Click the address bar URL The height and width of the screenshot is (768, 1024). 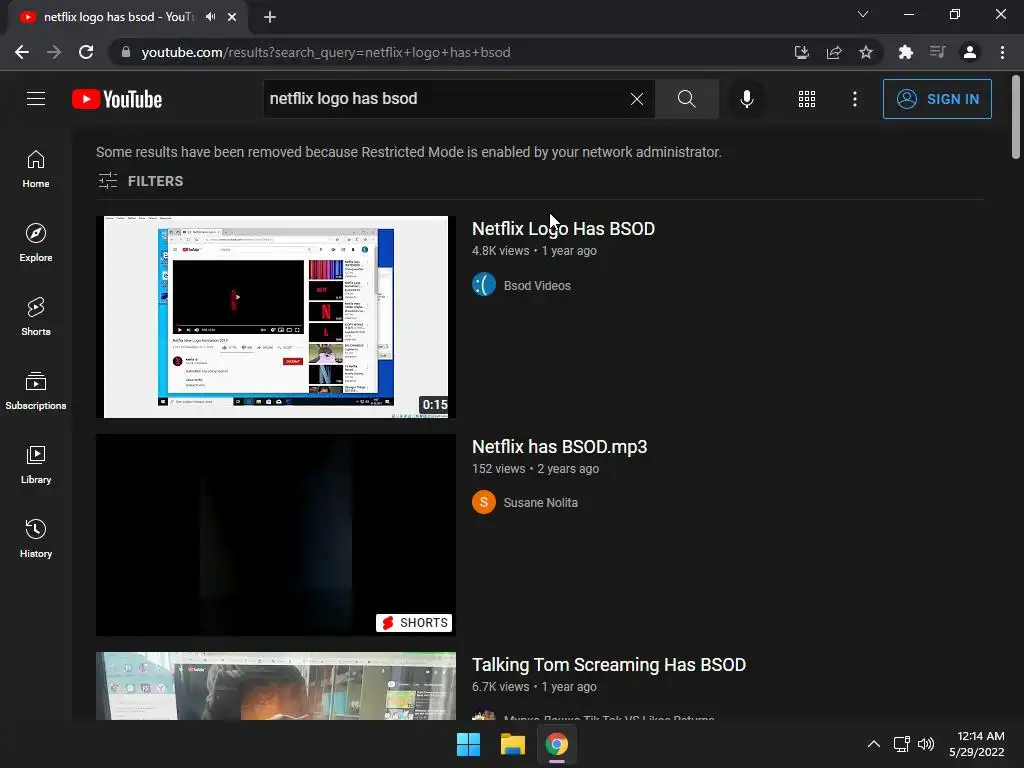point(326,52)
